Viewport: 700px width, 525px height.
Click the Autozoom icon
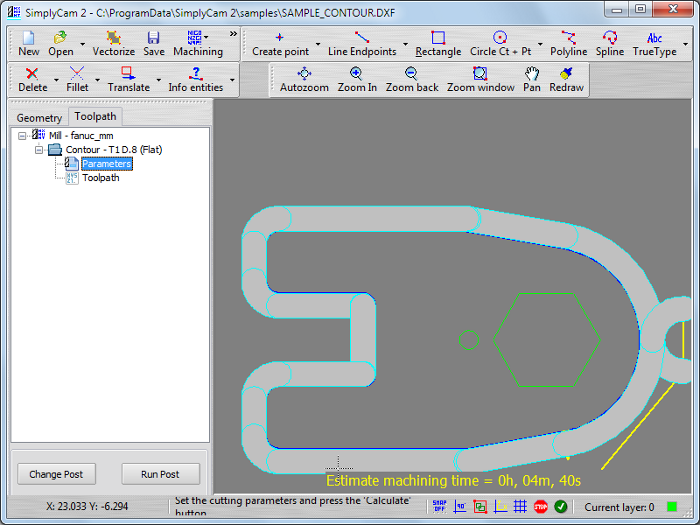(305, 79)
